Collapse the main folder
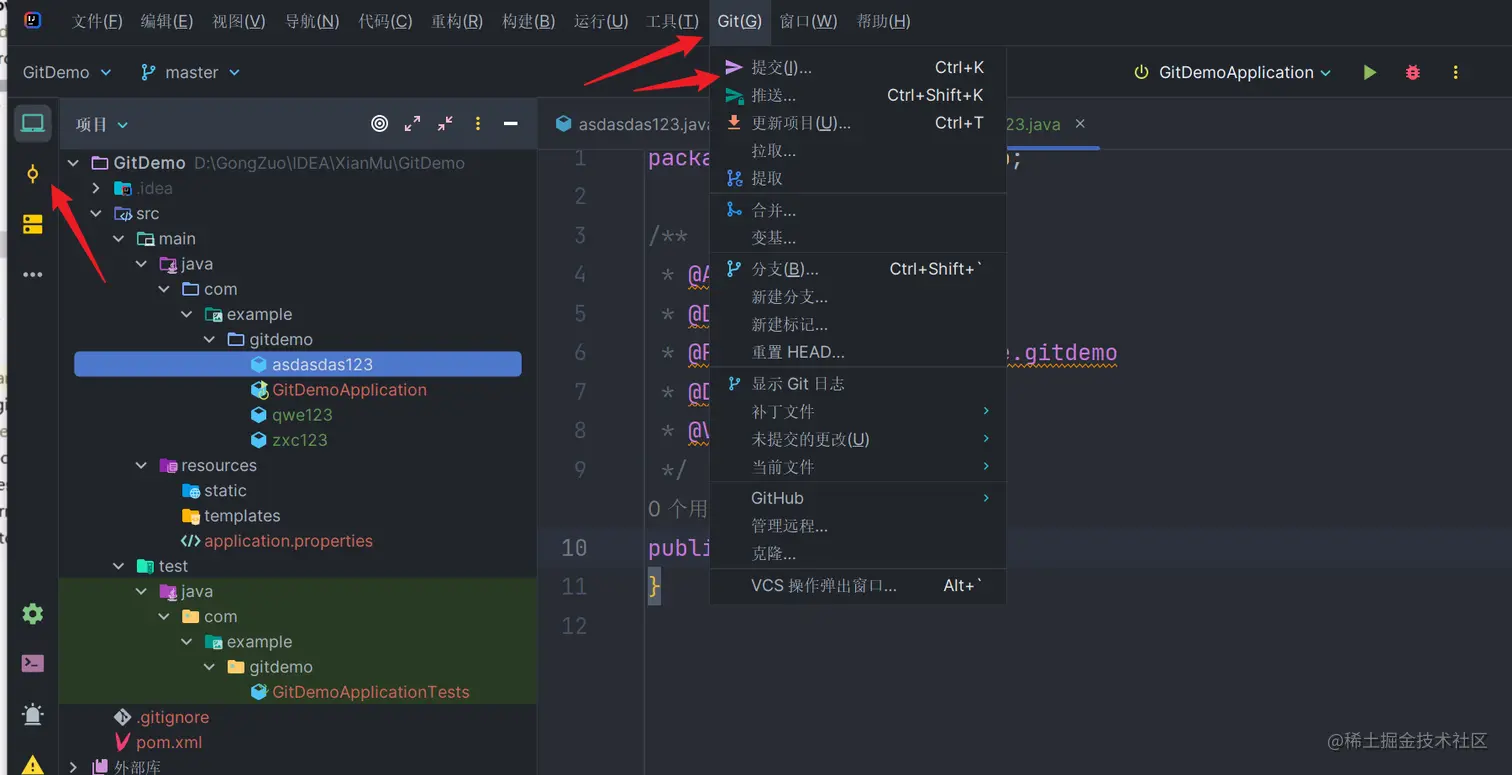The width and height of the screenshot is (1512, 775). 119,238
